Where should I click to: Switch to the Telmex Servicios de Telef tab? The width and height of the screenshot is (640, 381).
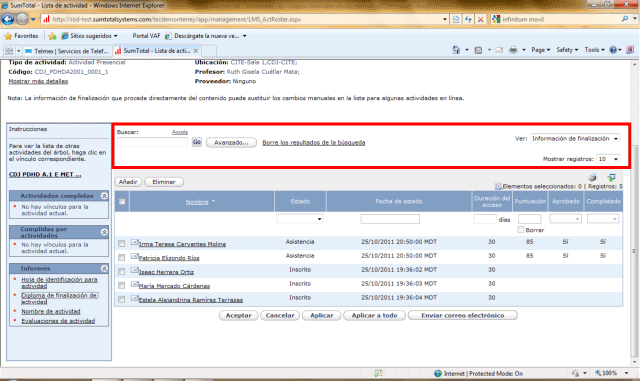pos(67,51)
